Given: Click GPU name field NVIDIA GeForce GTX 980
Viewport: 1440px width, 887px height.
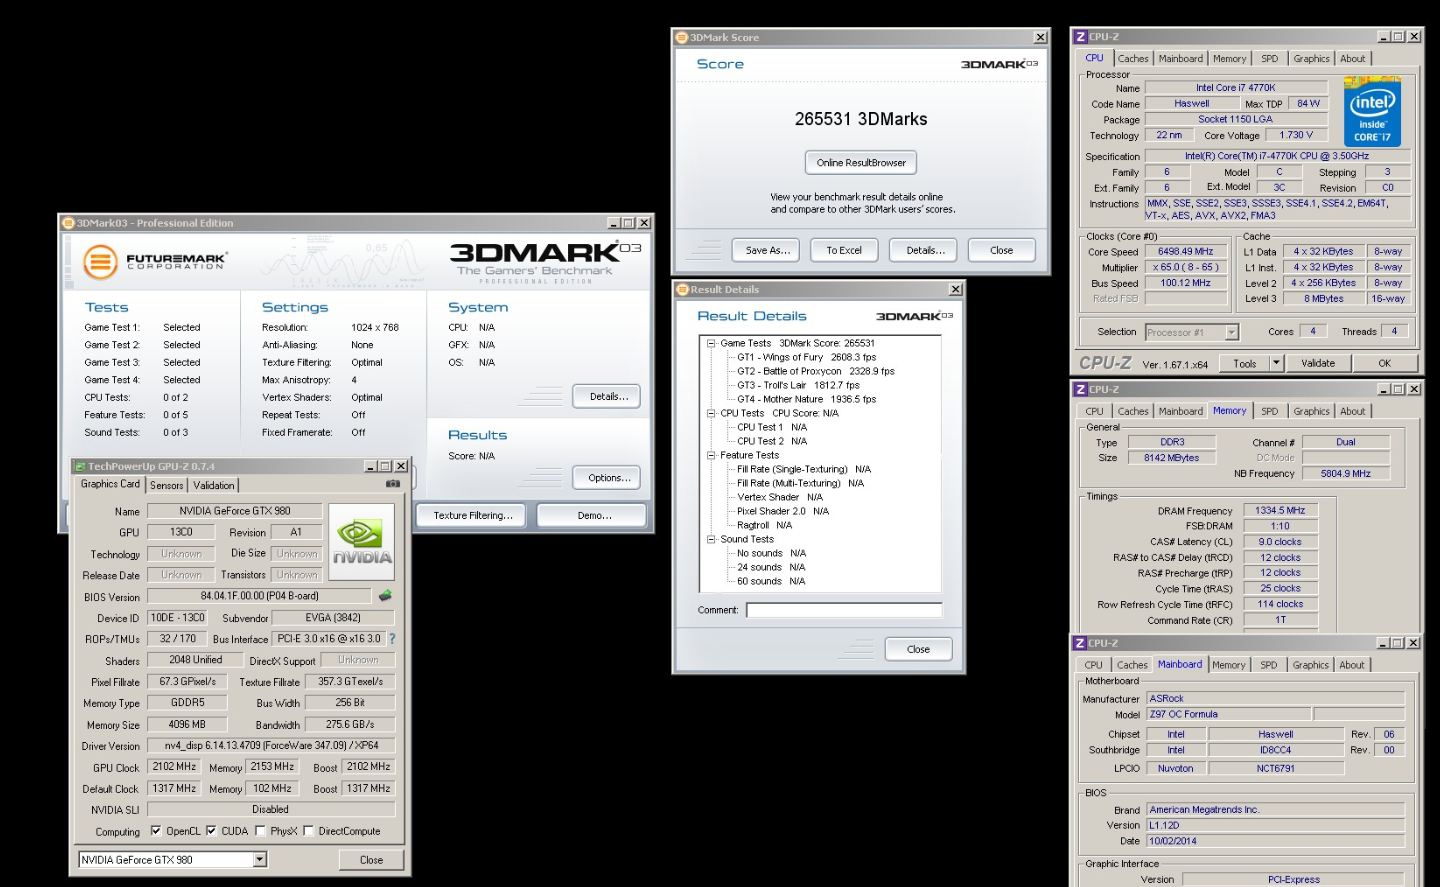Looking at the screenshot, I should pyautogui.click(x=235, y=511).
